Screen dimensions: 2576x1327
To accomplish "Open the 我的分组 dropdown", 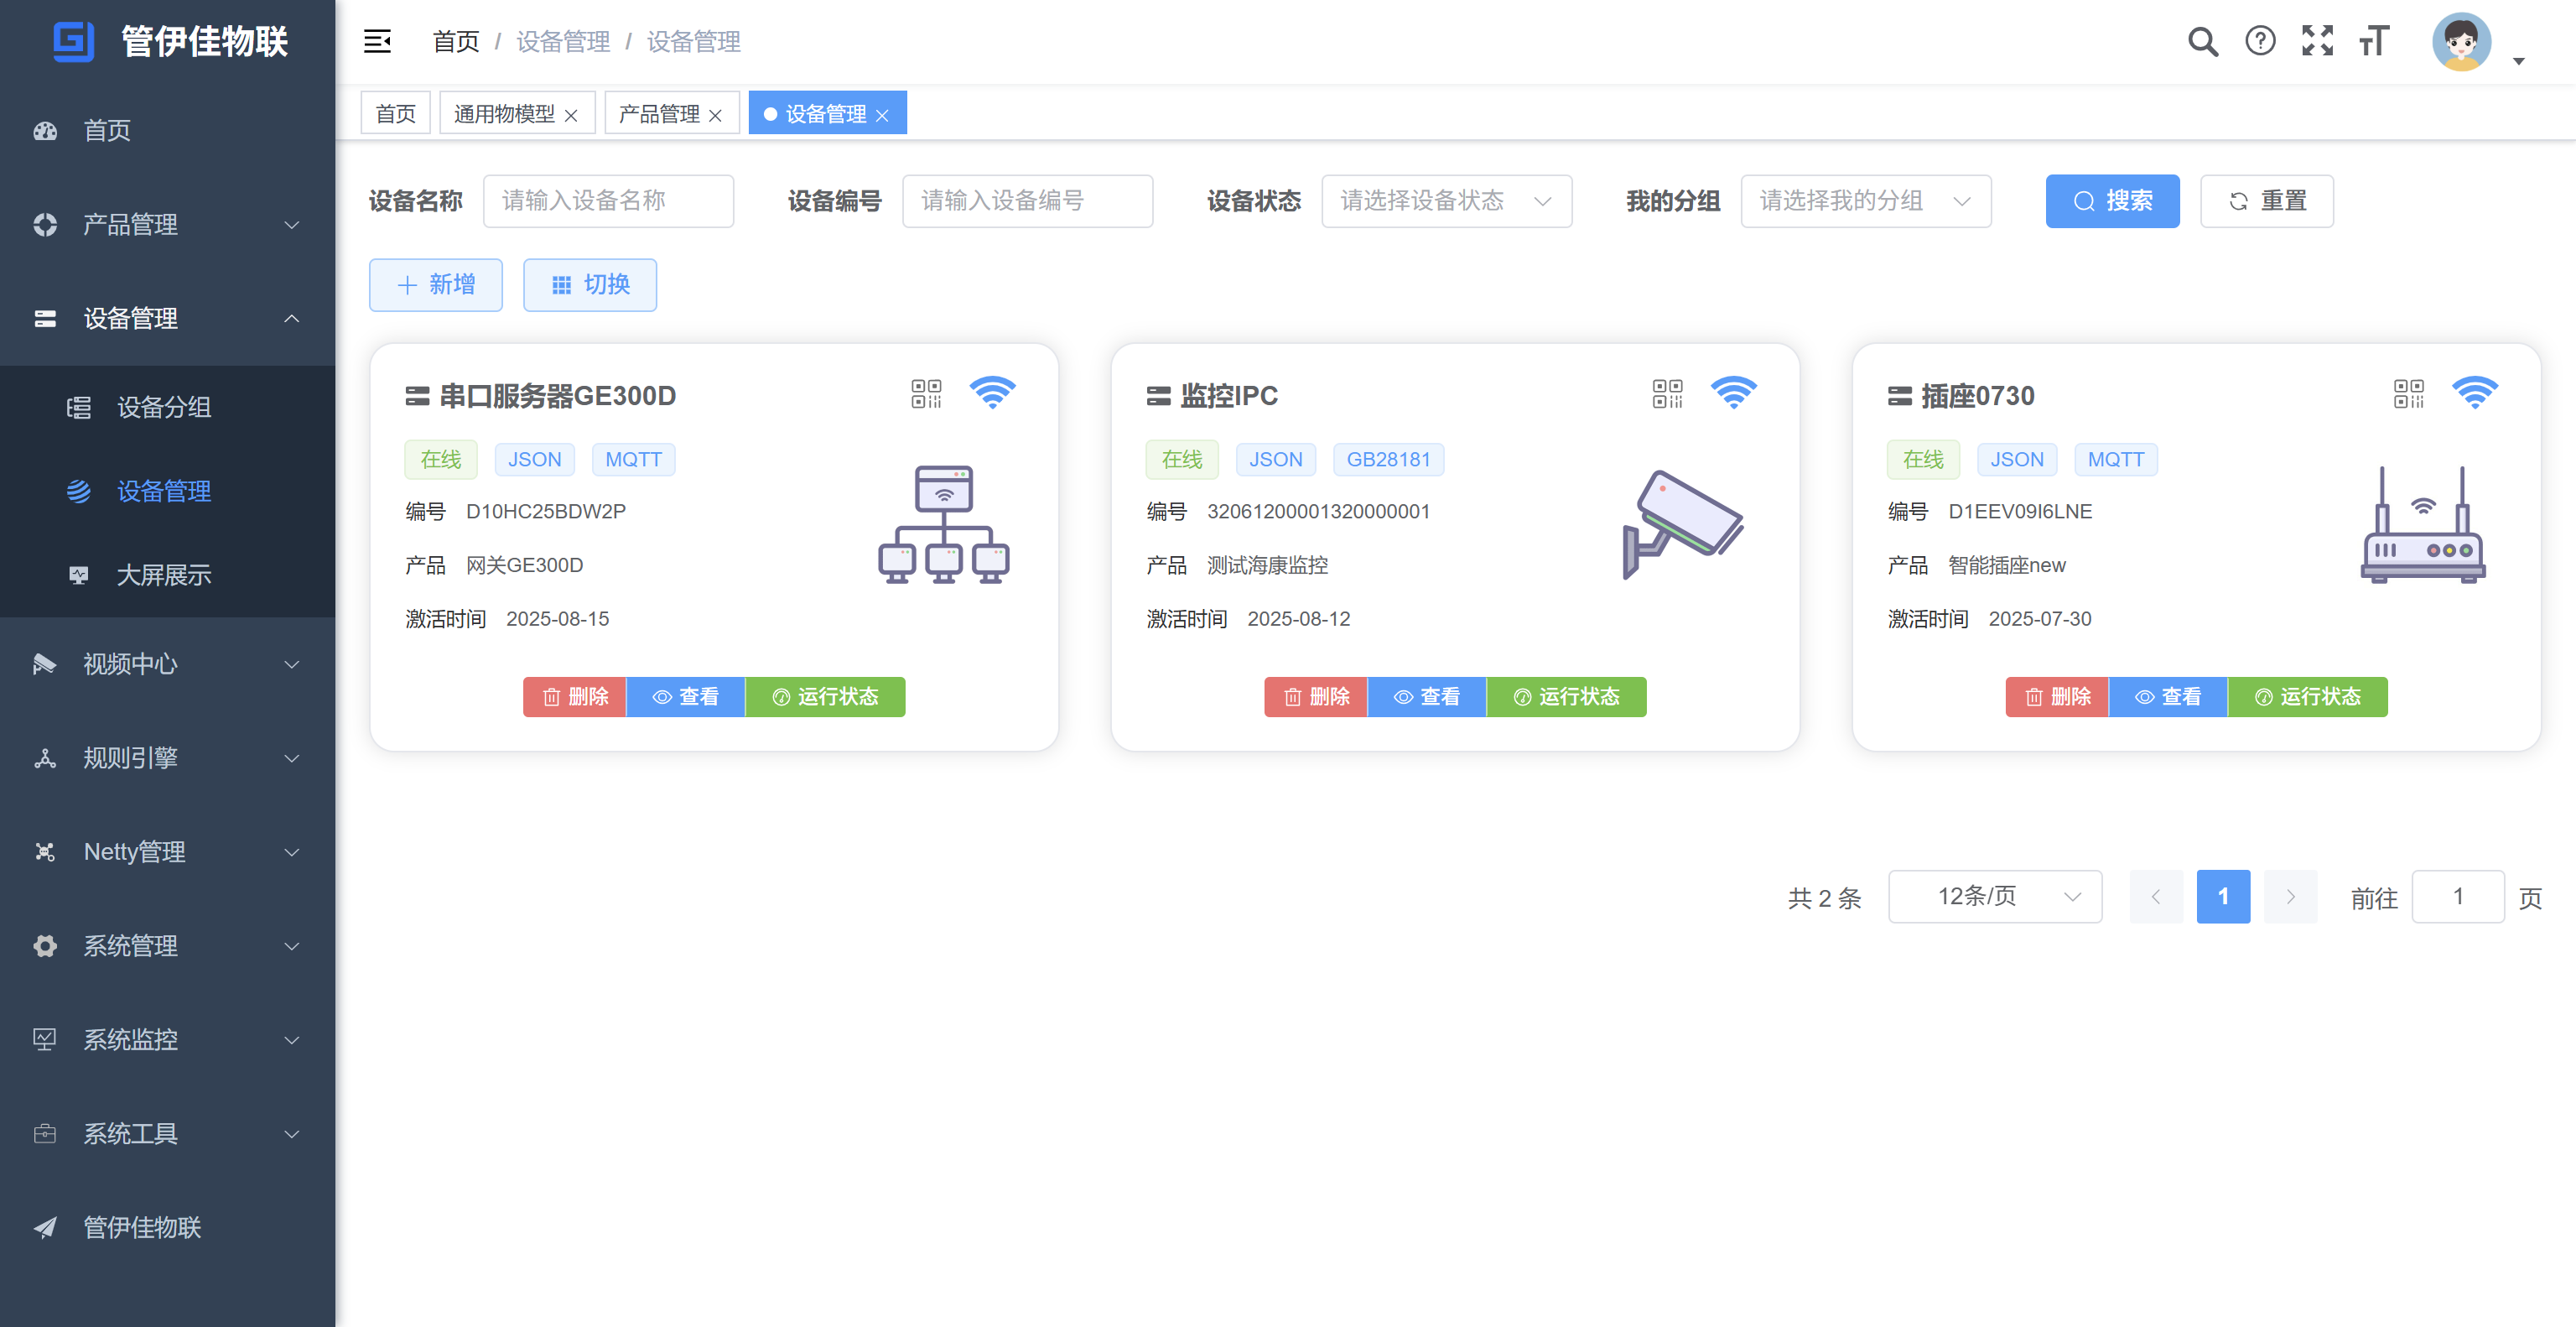I will [x=1865, y=201].
